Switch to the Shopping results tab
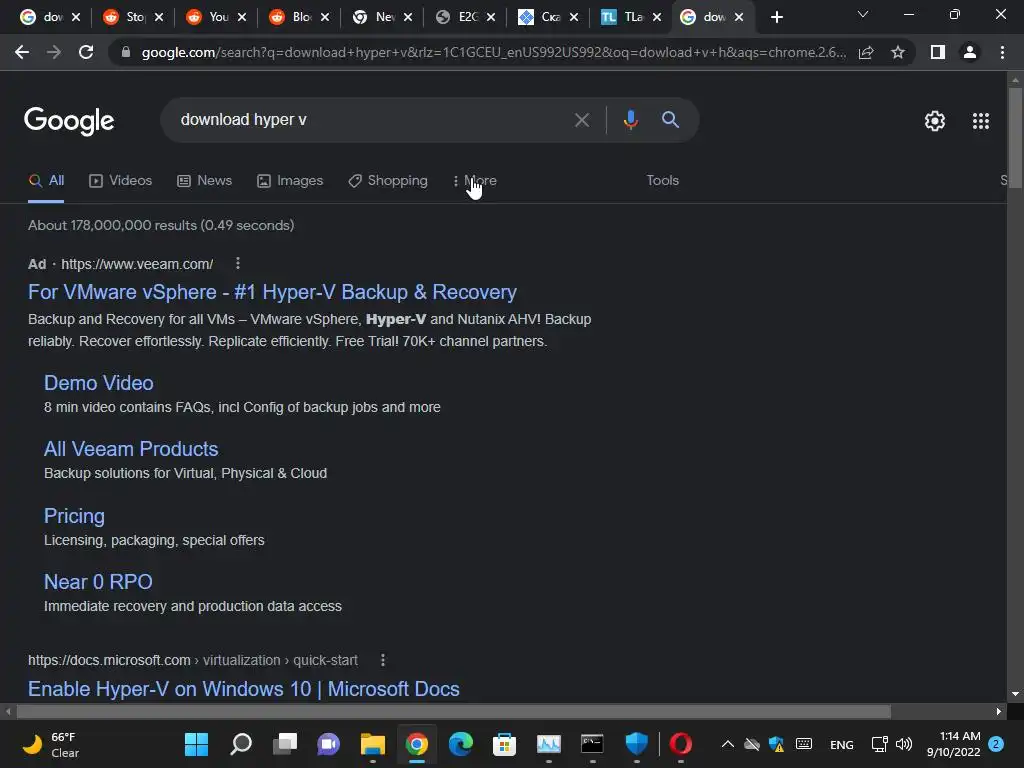The width and height of the screenshot is (1024, 768). pos(388,181)
